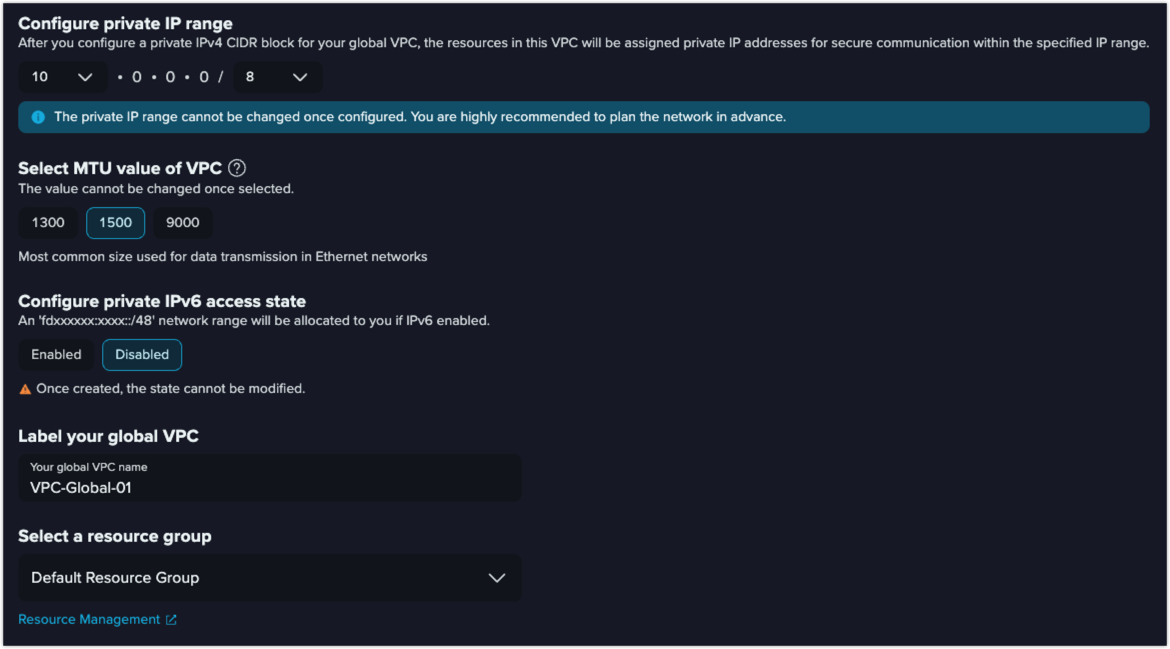Click the MTU help question mark icon
This screenshot has height=649, width=1170.
coord(237,169)
